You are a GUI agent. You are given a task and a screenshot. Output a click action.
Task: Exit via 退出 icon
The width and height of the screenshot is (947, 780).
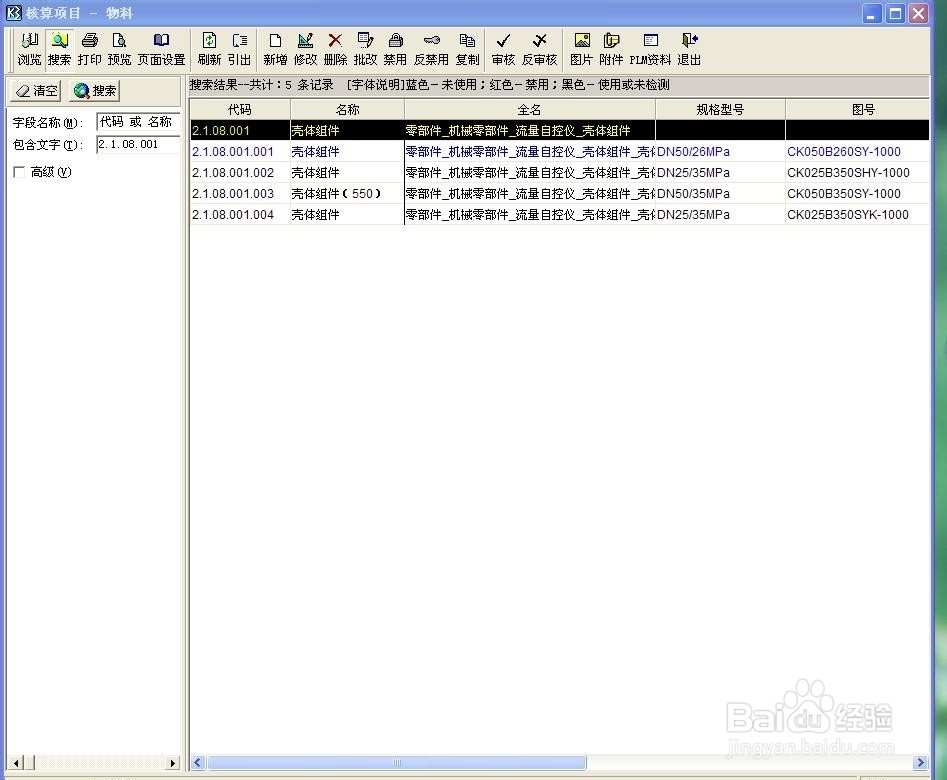click(x=689, y=50)
